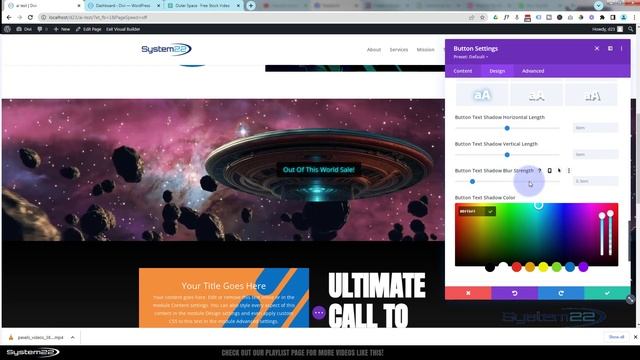This screenshot has height=360, width=640.
Task: Switch to the Advanced tab
Action: coord(533,71)
